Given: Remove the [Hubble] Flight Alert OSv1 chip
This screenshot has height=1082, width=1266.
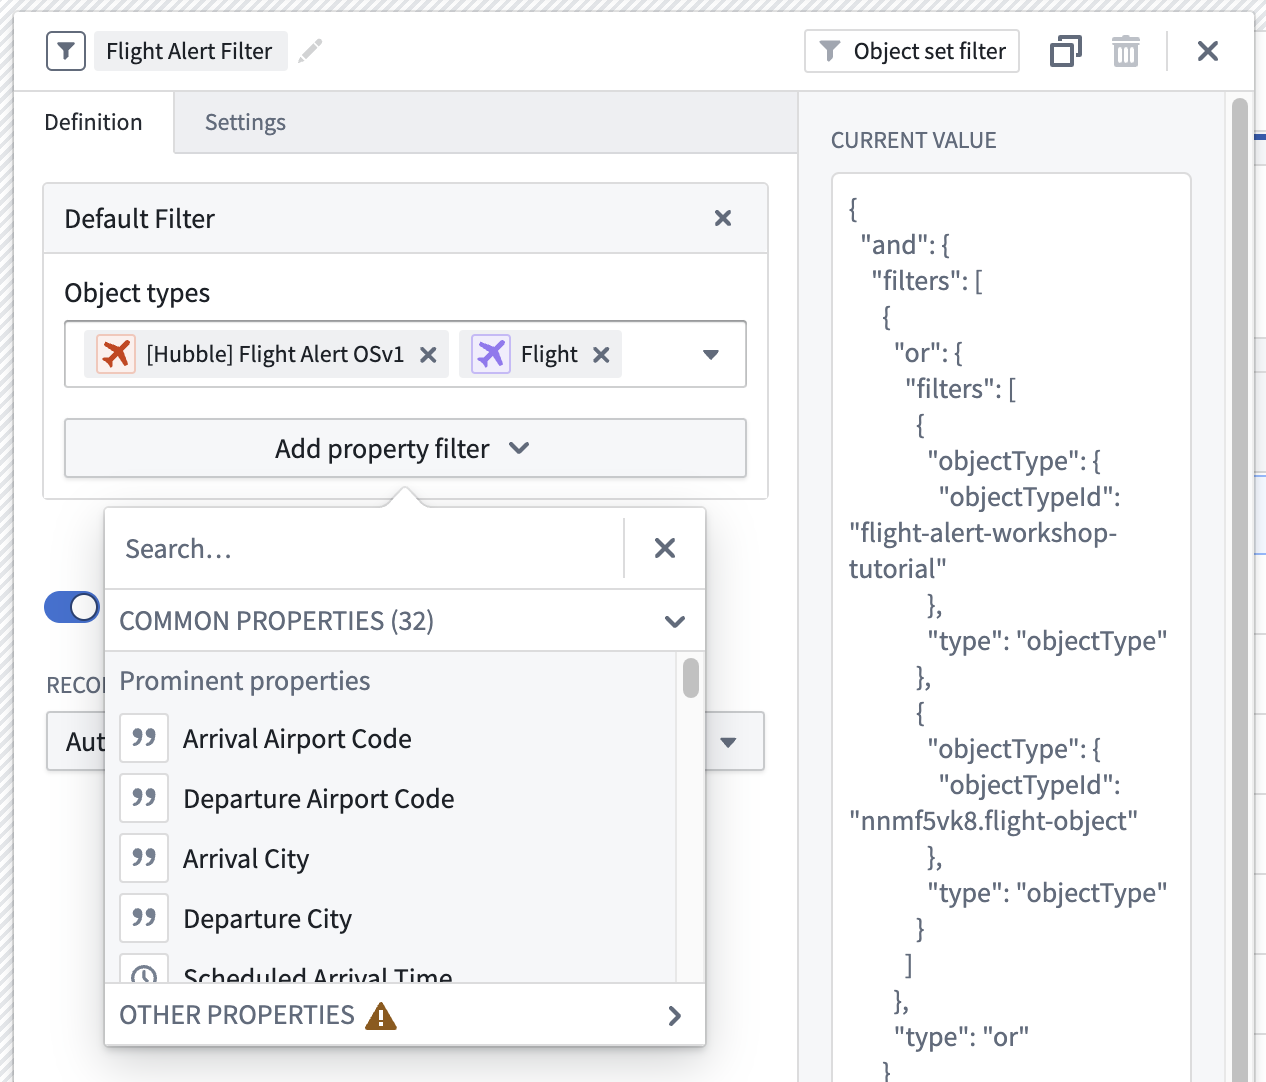Looking at the screenshot, I should 429,354.
